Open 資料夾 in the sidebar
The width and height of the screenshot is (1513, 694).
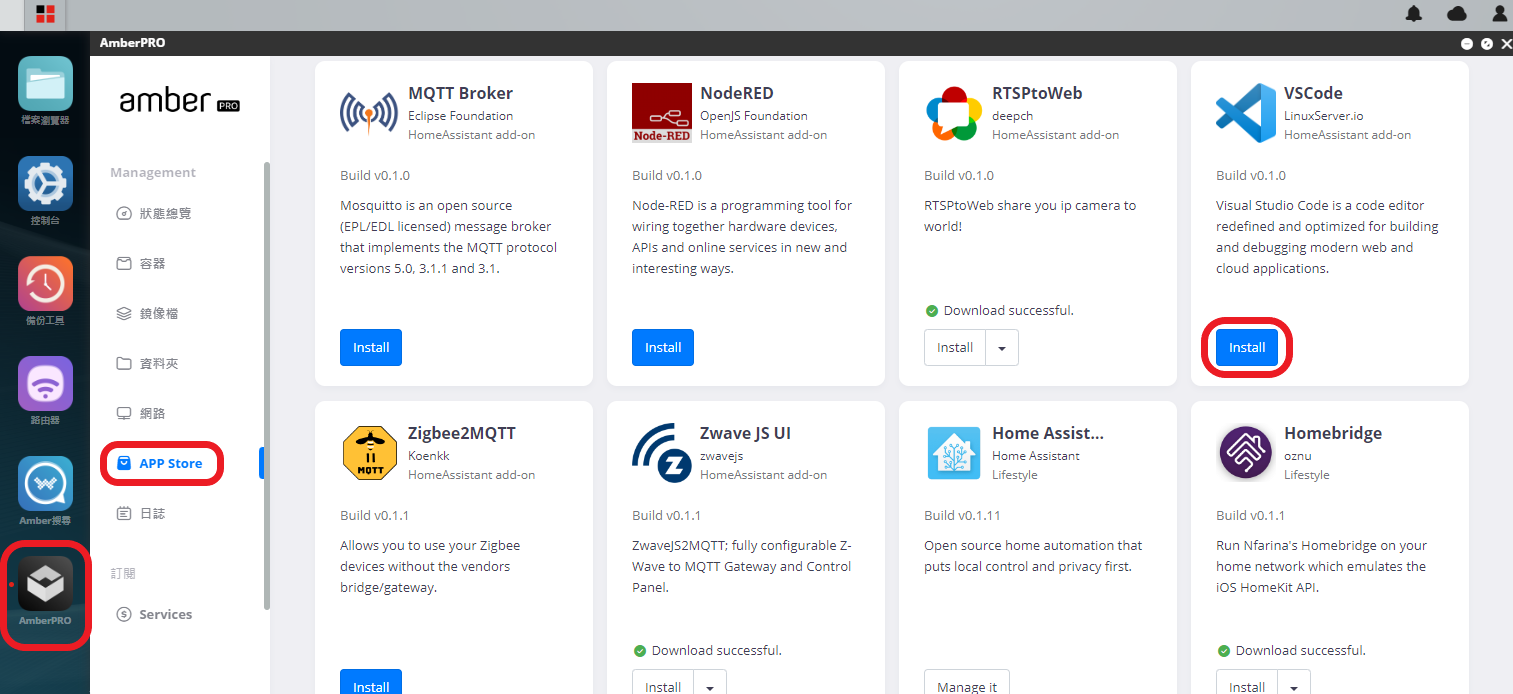click(x=147, y=363)
